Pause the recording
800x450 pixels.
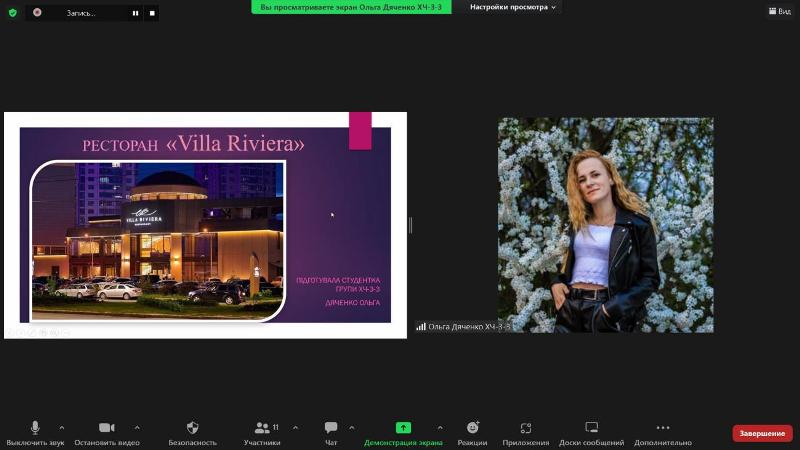[135, 13]
